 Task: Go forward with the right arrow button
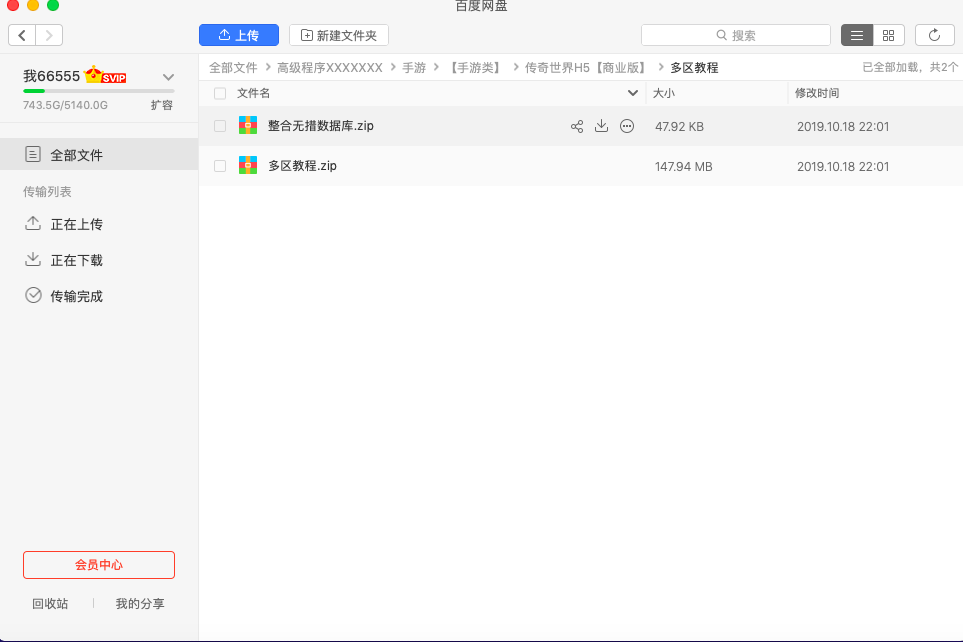tap(49, 35)
